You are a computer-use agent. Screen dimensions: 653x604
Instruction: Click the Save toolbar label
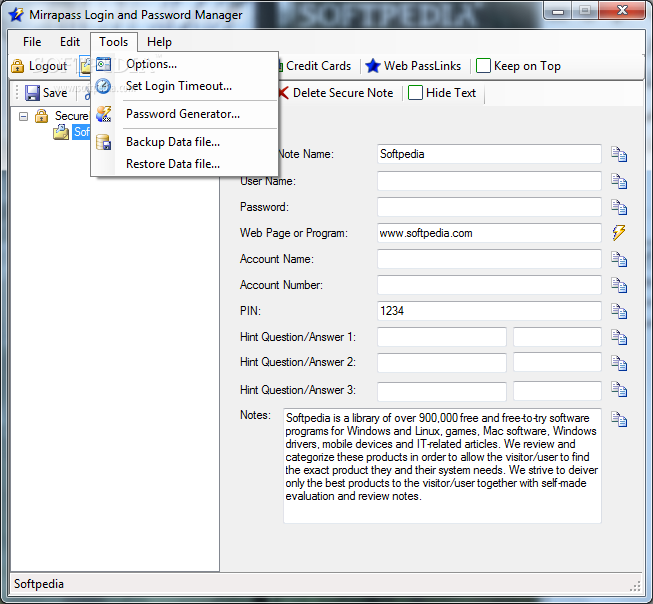pos(55,93)
